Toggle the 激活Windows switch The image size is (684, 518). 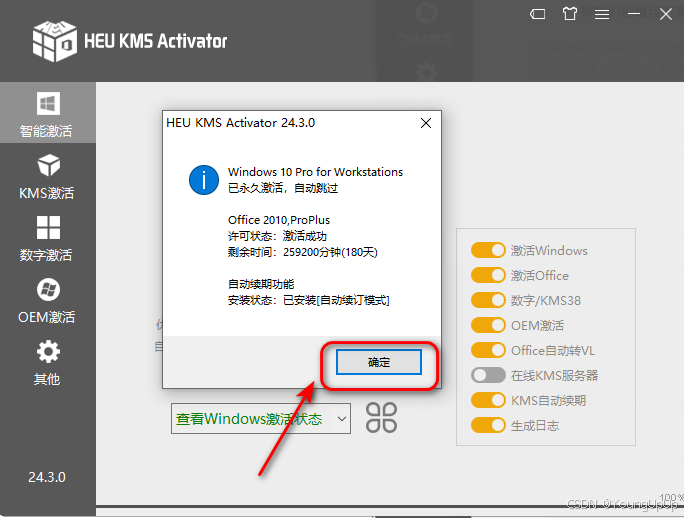[x=488, y=250]
